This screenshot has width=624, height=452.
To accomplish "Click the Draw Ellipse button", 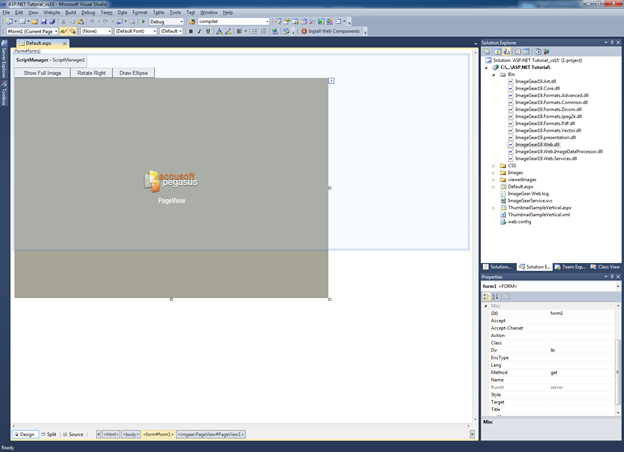I will (x=134, y=73).
